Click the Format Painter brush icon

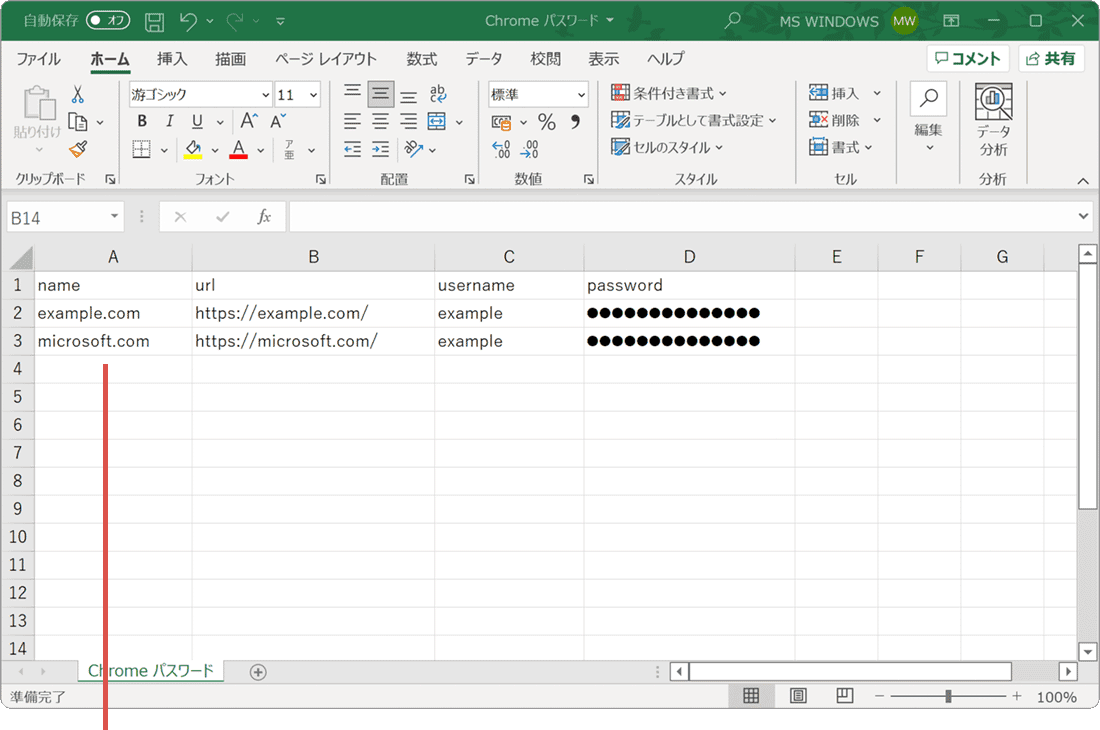click(x=78, y=149)
